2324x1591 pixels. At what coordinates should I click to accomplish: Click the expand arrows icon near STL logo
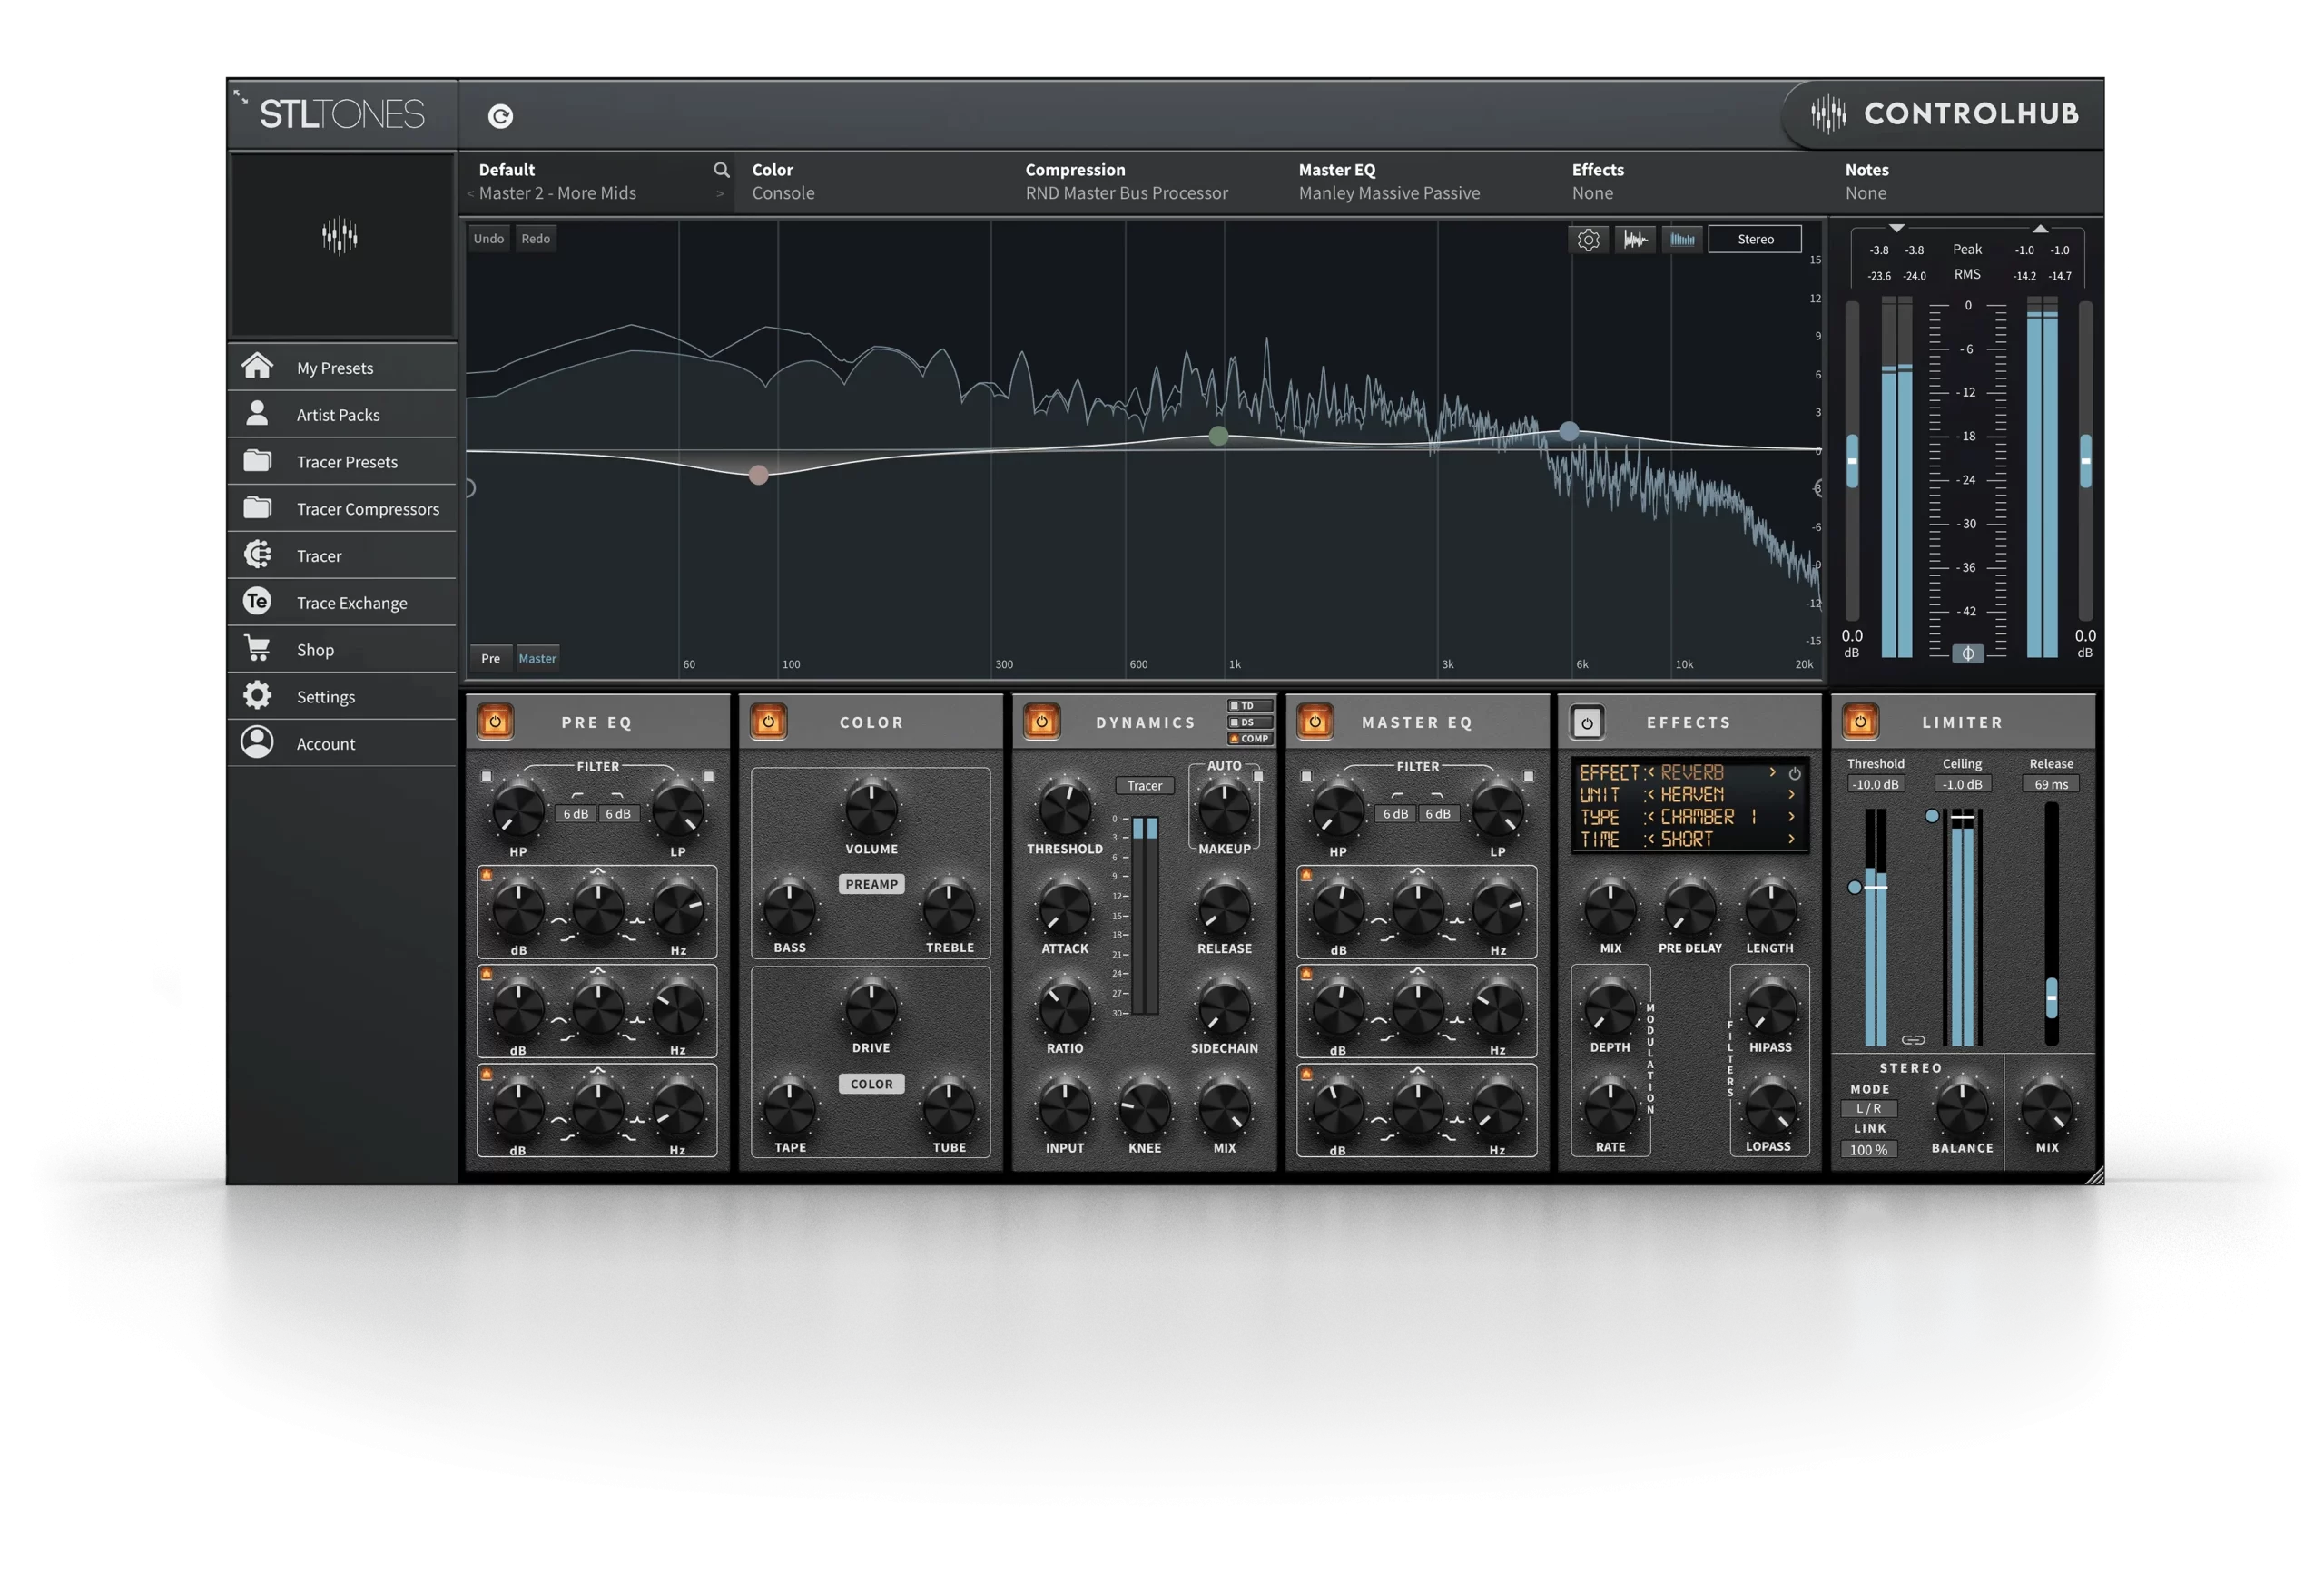click(x=240, y=96)
